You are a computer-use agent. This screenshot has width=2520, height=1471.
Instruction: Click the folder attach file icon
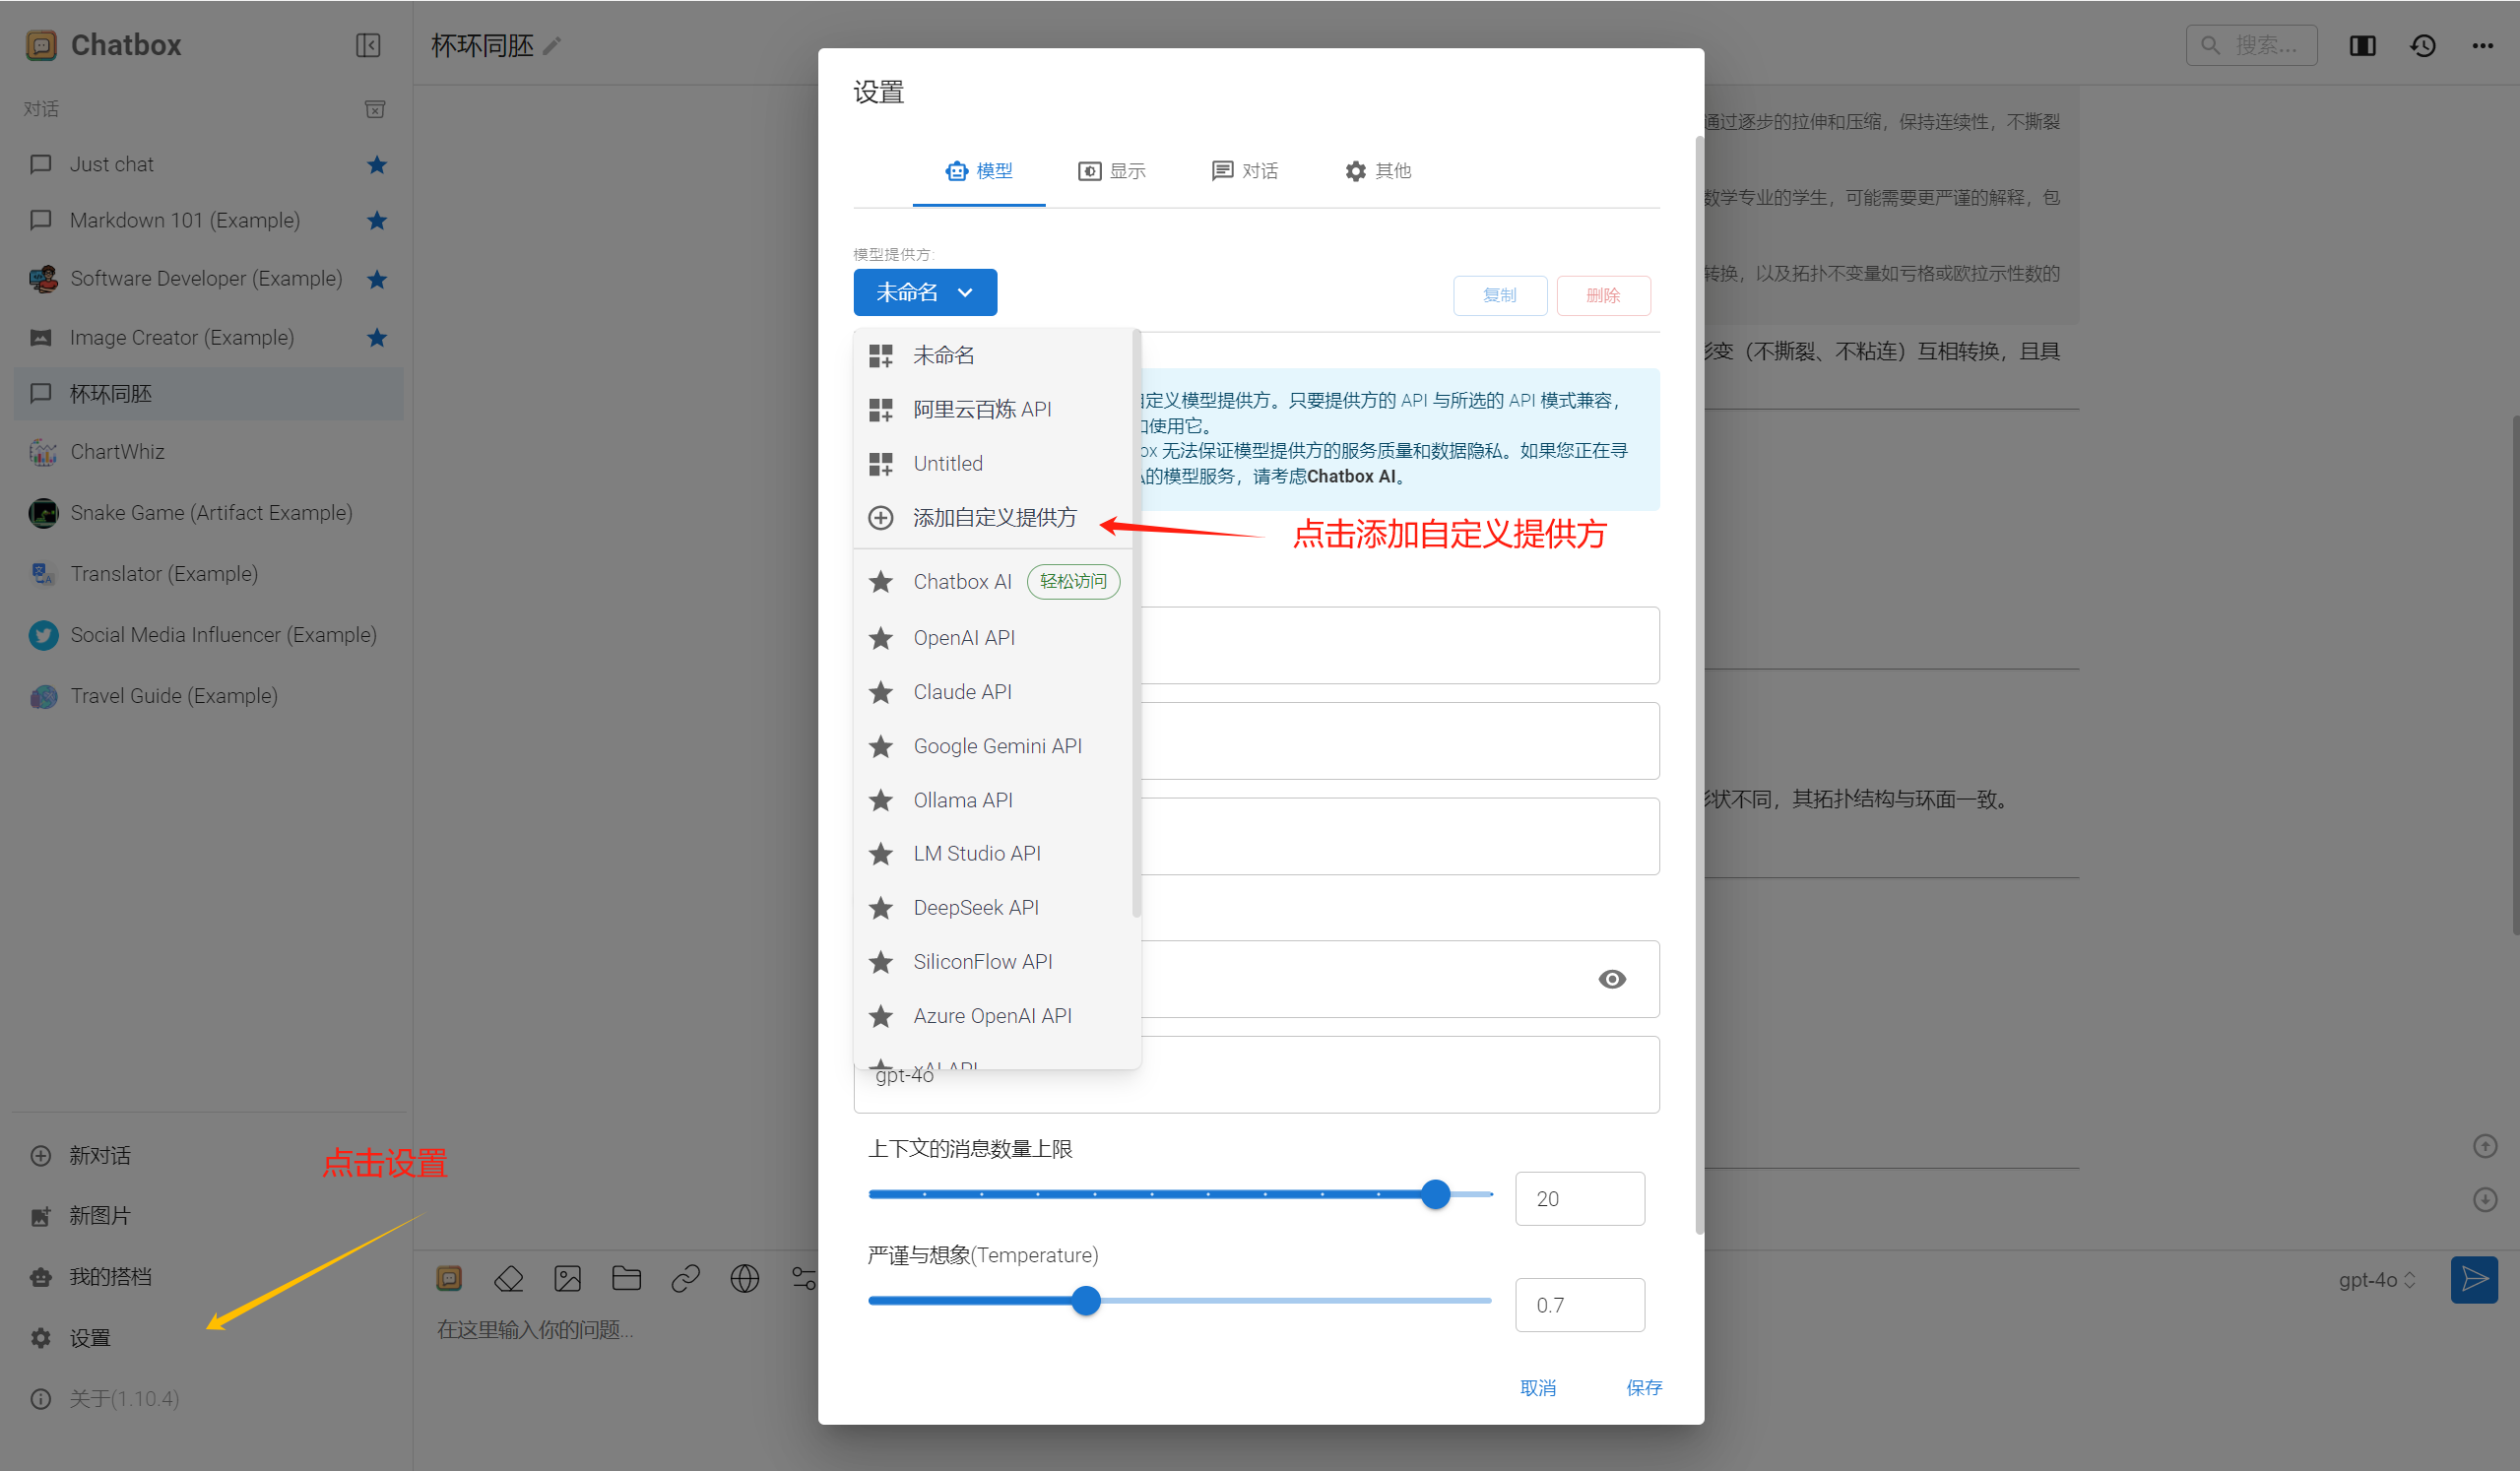[626, 1279]
